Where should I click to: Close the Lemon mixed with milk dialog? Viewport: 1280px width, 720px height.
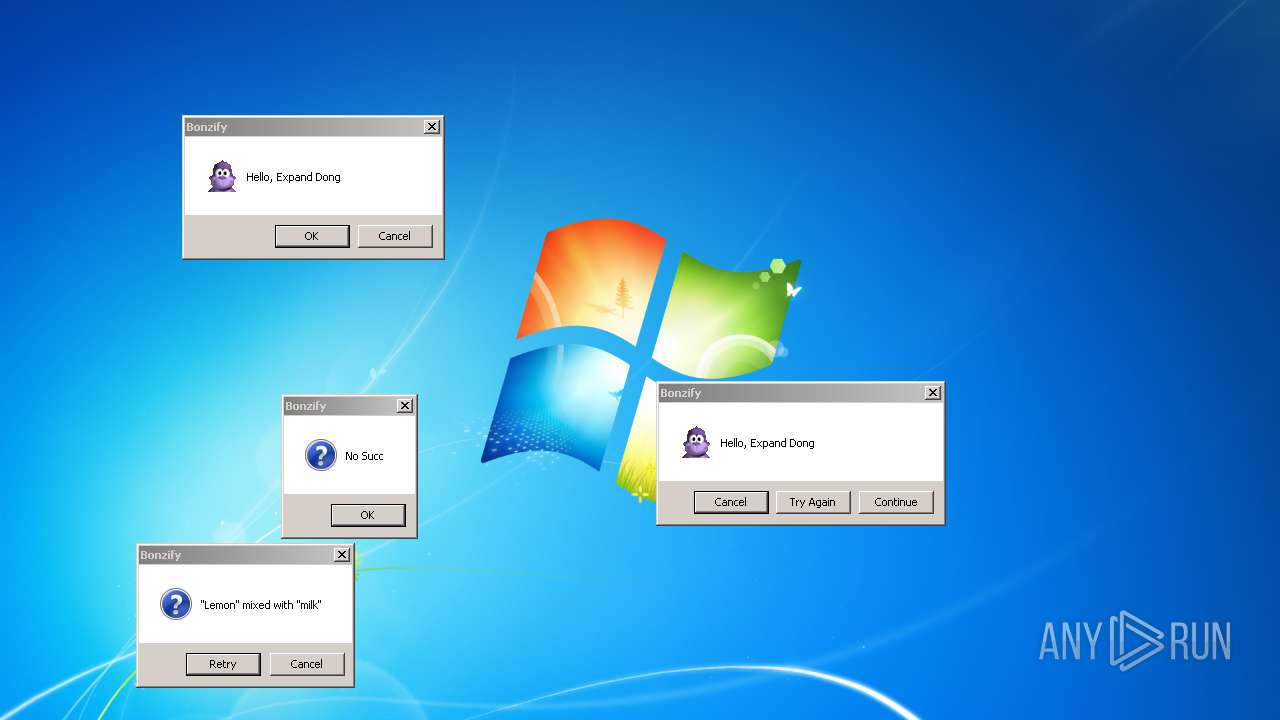pyautogui.click(x=342, y=555)
